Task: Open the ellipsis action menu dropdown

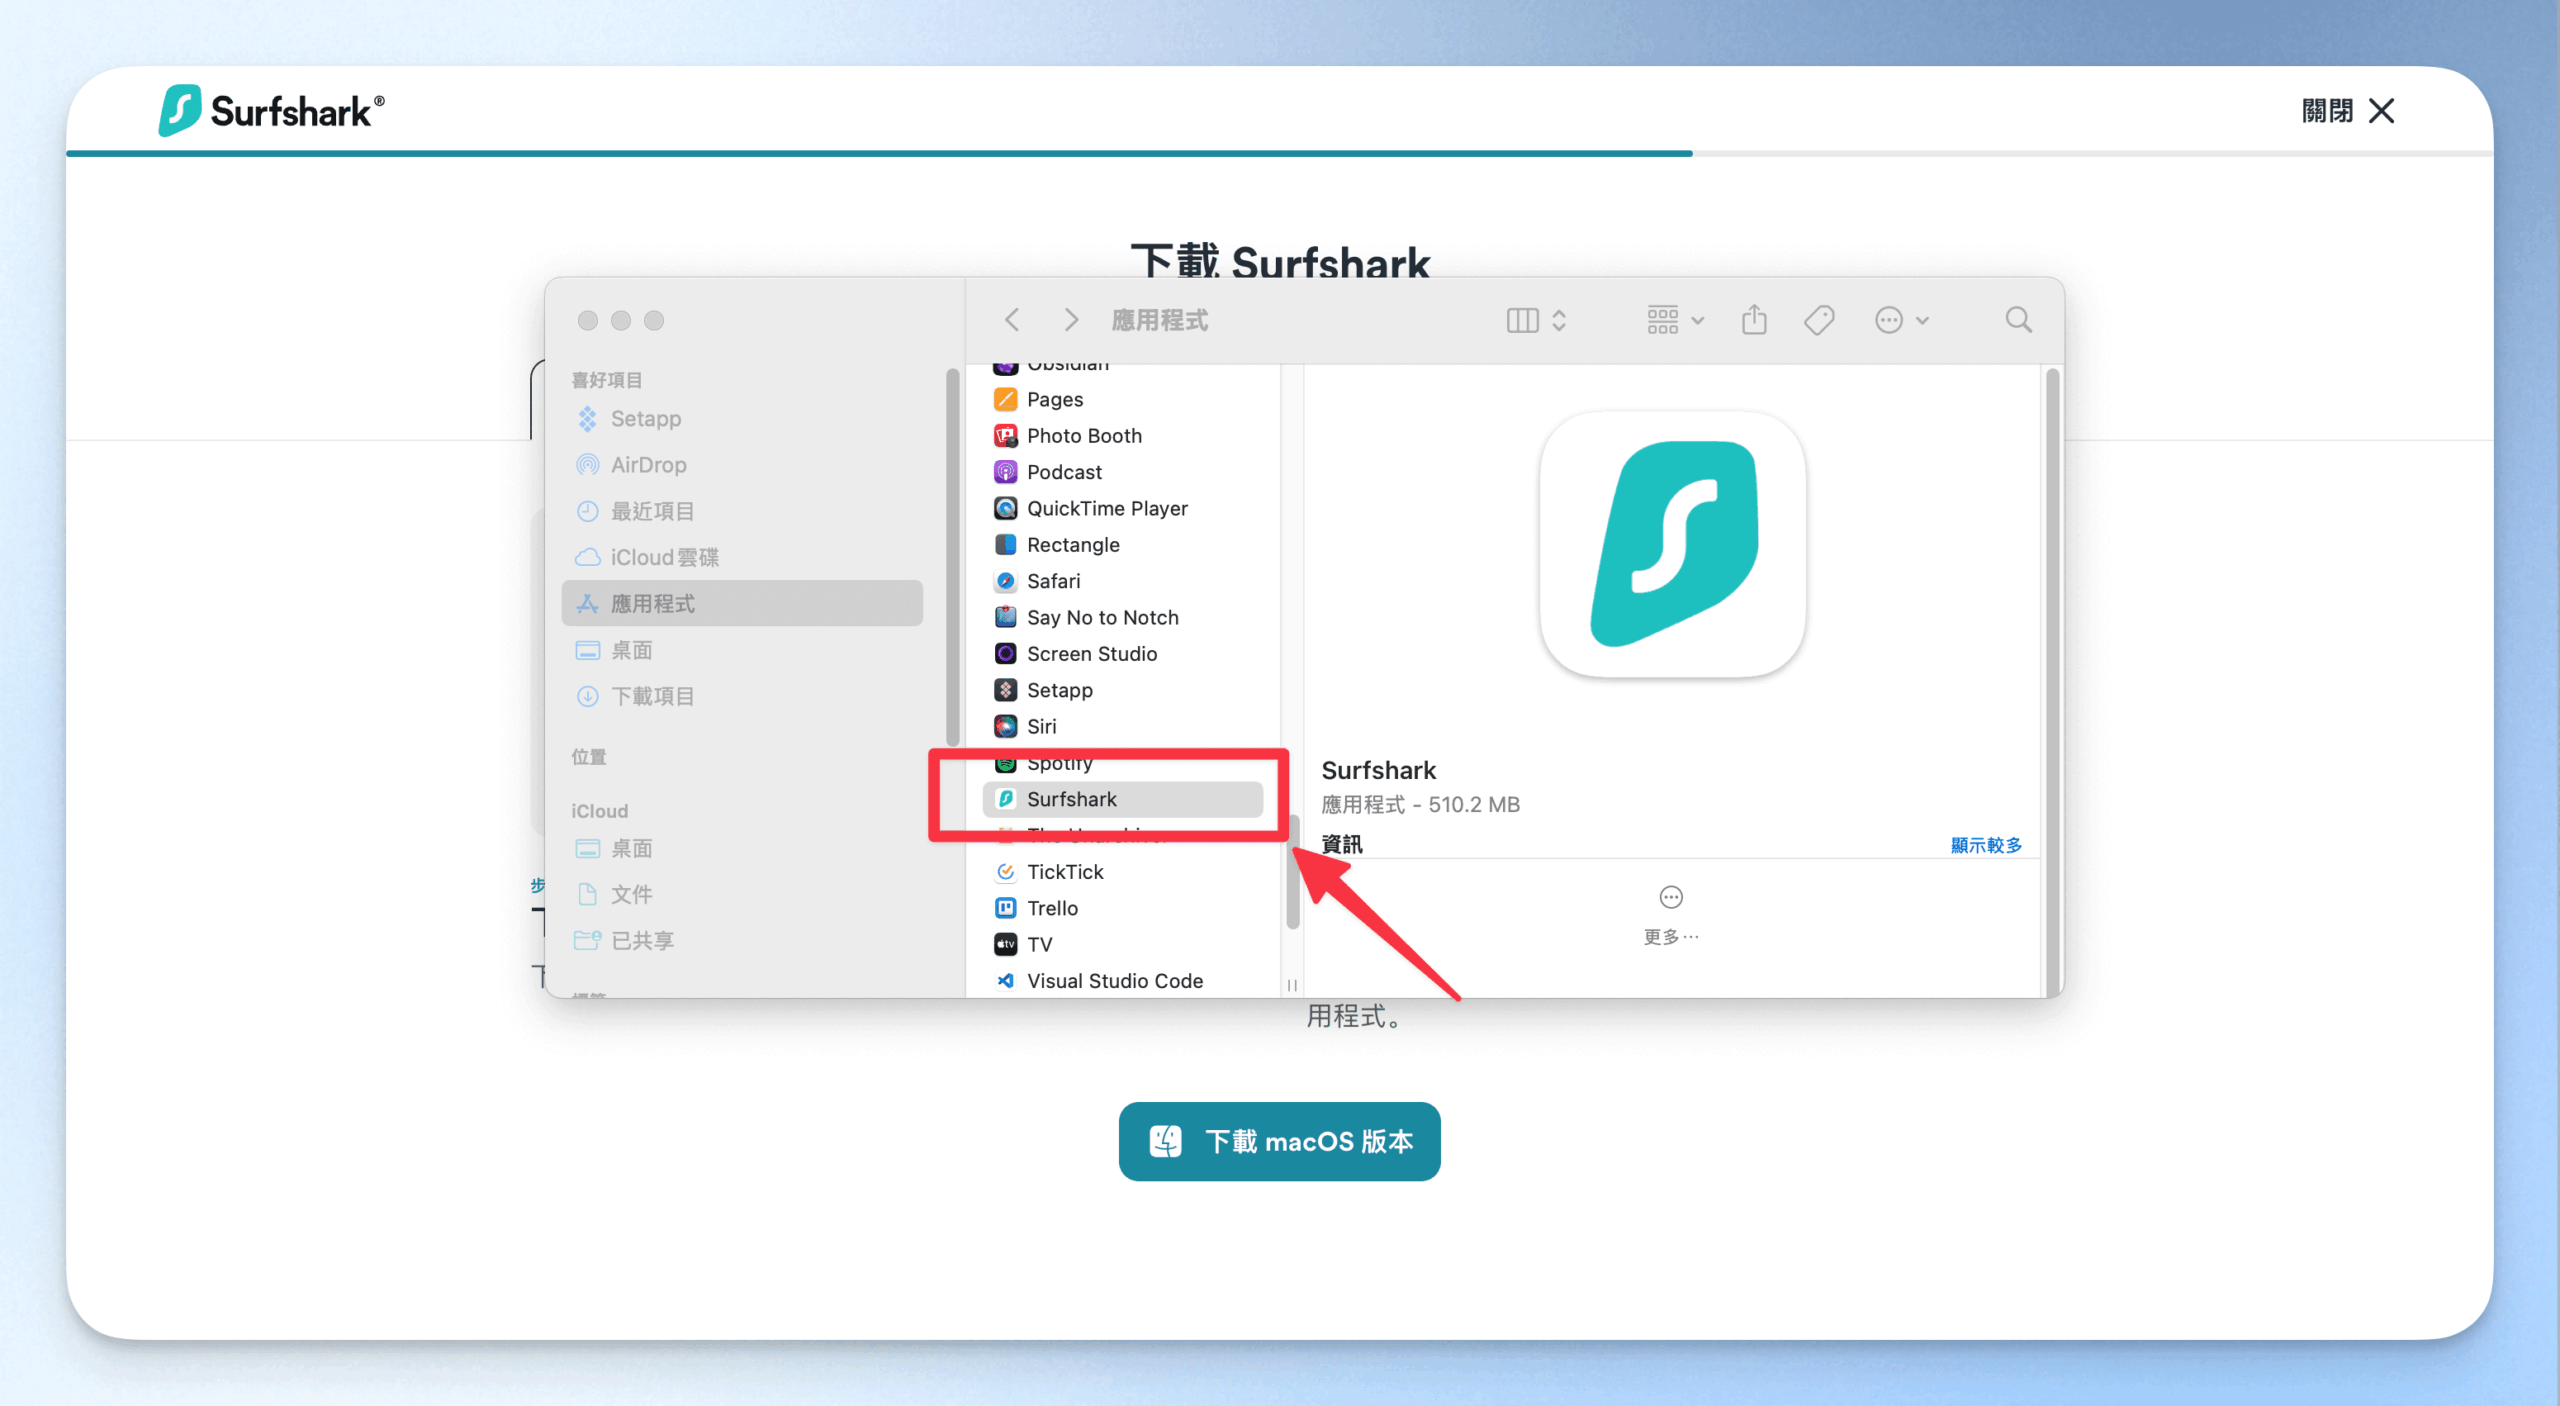Action: click(x=1901, y=320)
